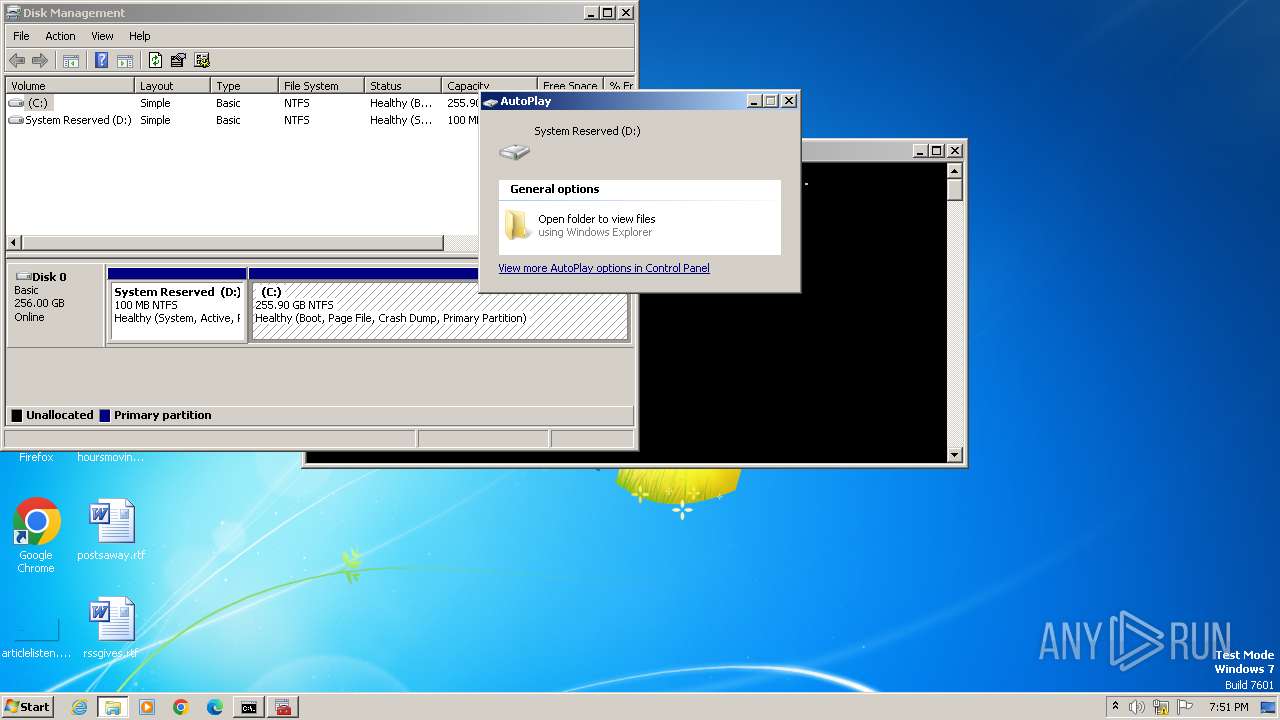
Task: Click the Refresh toolbar icon in Disk Management
Action: pos(155,60)
